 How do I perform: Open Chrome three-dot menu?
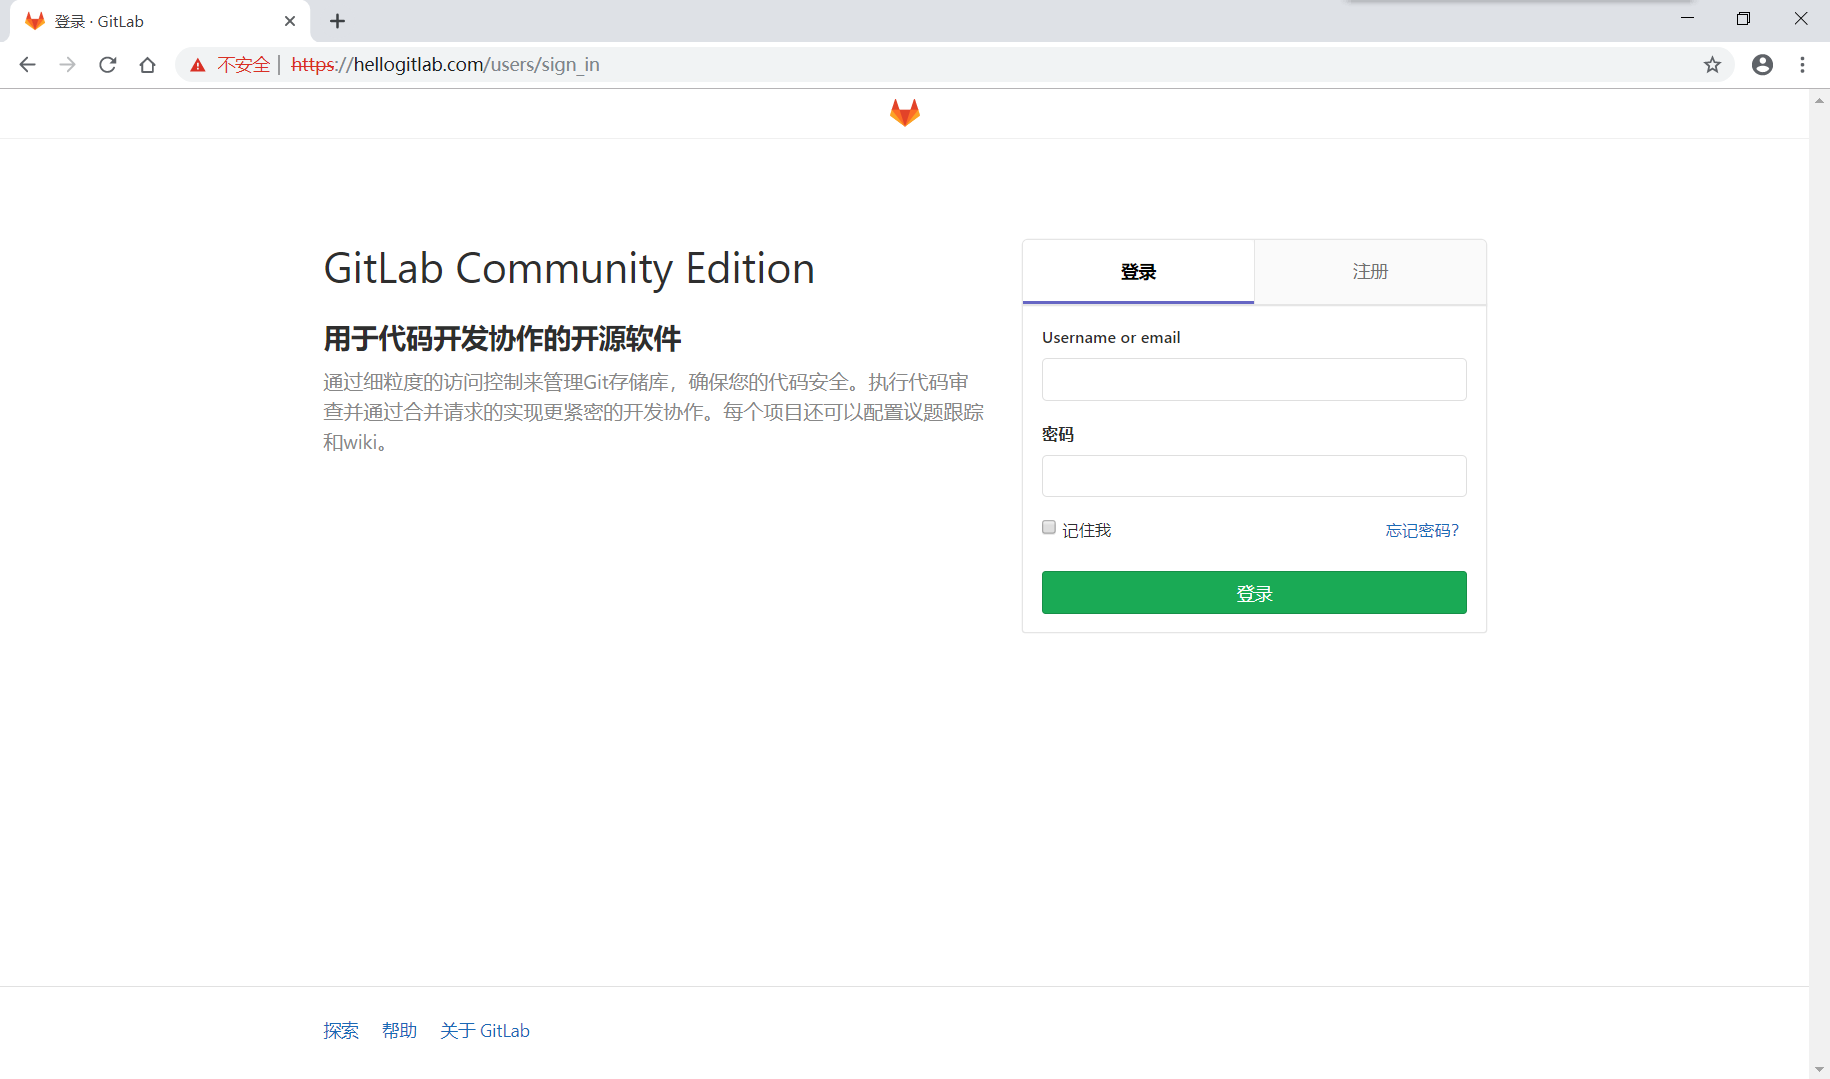click(x=1802, y=65)
